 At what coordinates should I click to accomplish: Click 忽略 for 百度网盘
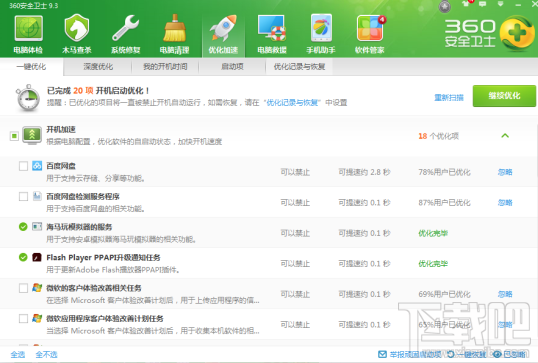click(505, 172)
